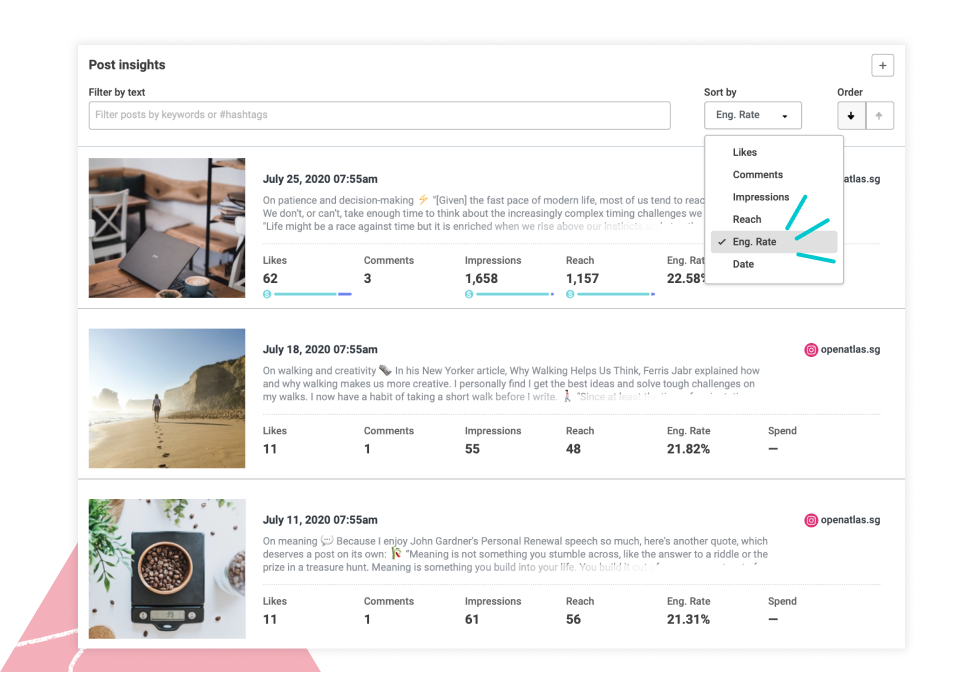Choose Comments from the sort options
The height and width of the screenshot is (695, 967).
pyautogui.click(x=758, y=175)
